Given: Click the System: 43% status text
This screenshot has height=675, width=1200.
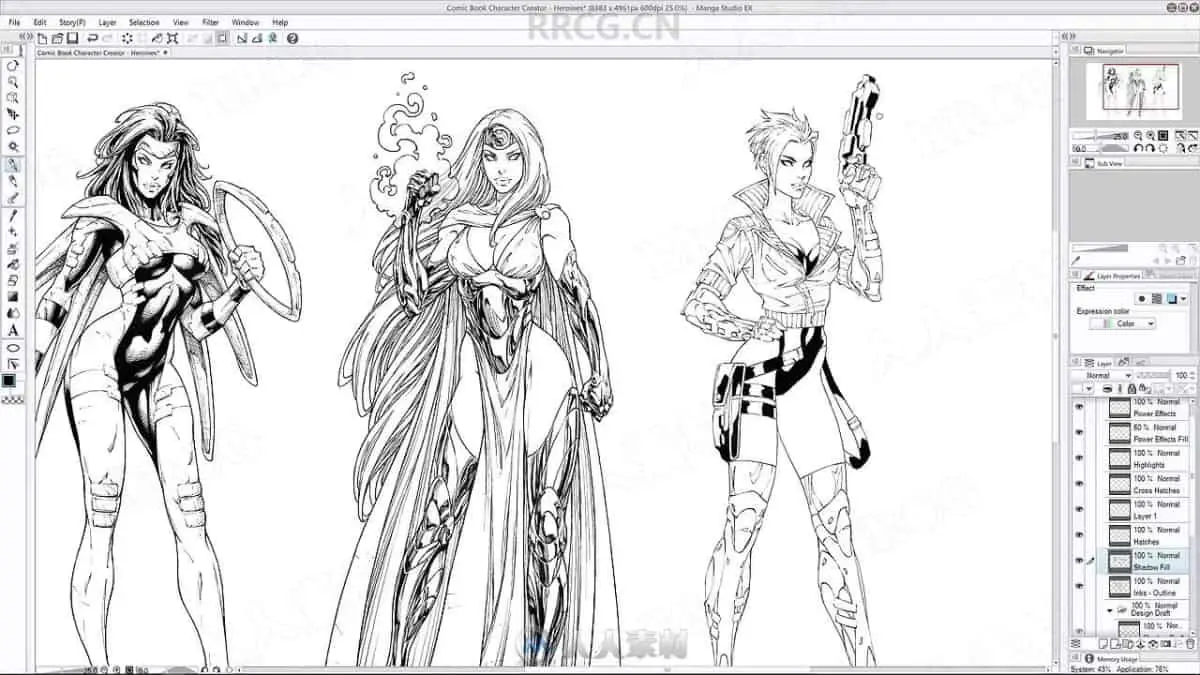Looking at the screenshot, I should (1091, 669).
